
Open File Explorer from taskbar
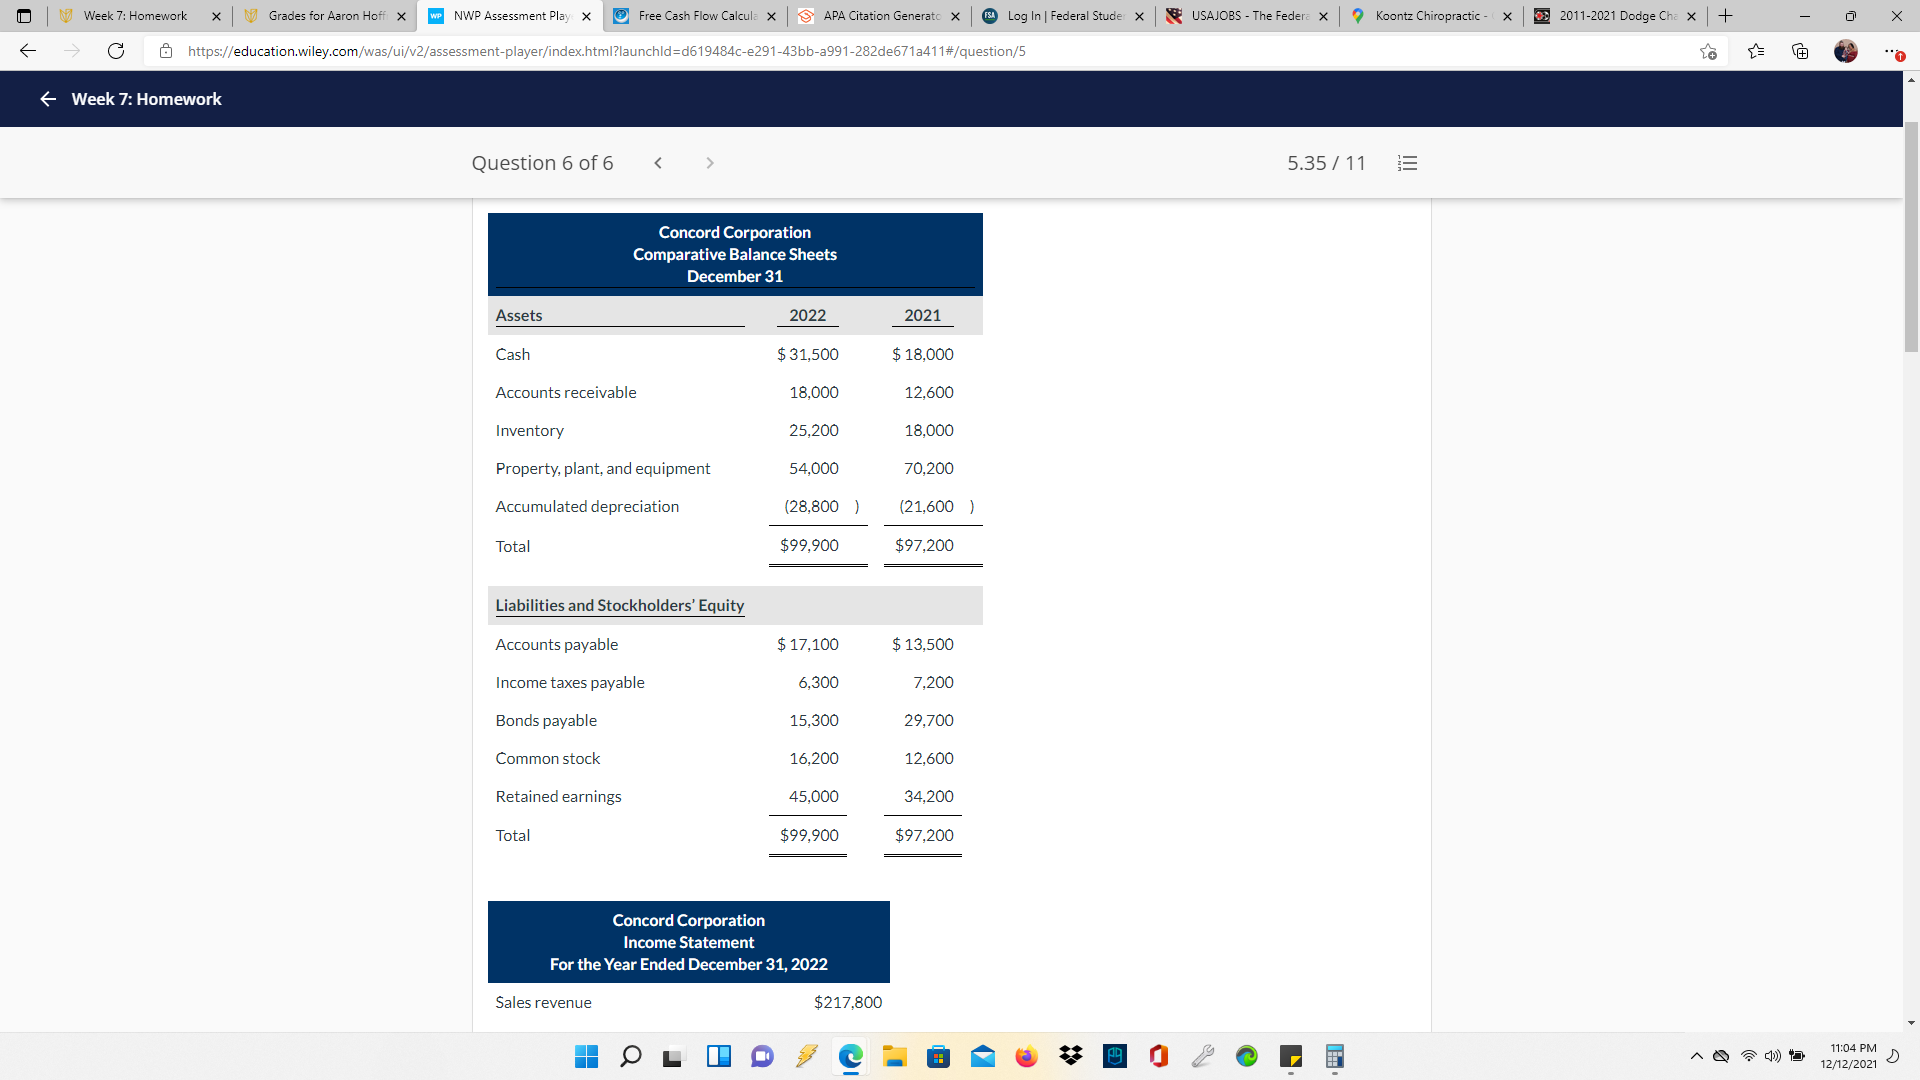[x=894, y=1056]
